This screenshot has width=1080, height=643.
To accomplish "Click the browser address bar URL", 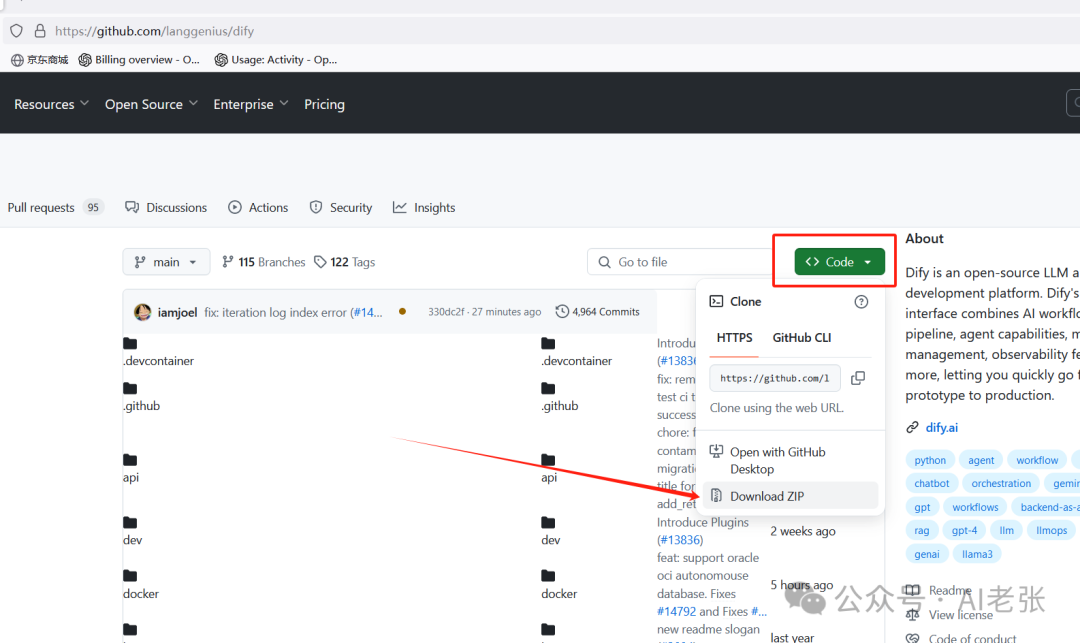I will (x=154, y=31).
